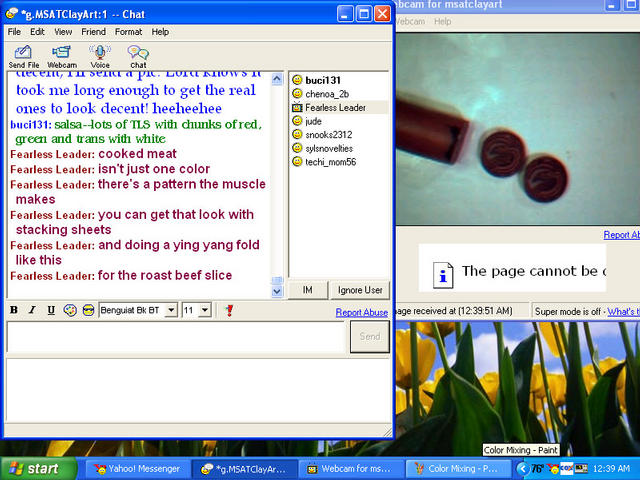Click smiley icon next to jude

click(x=297, y=121)
